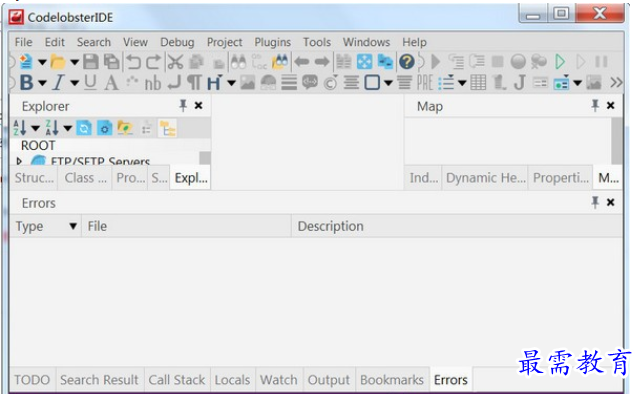Click Sort A-Z icon in Explorer
The height and width of the screenshot is (394, 640).
pyautogui.click(x=20, y=128)
